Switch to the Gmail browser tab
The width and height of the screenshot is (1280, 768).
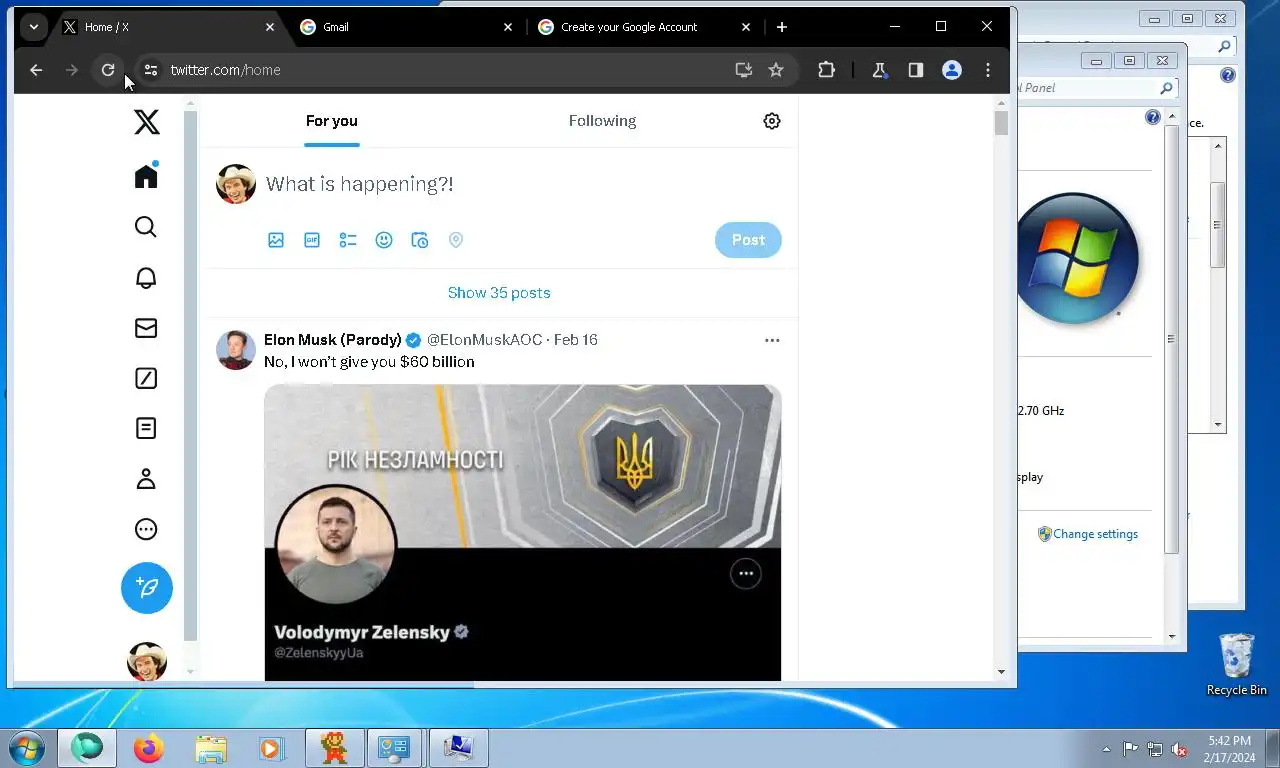point(405,27)
